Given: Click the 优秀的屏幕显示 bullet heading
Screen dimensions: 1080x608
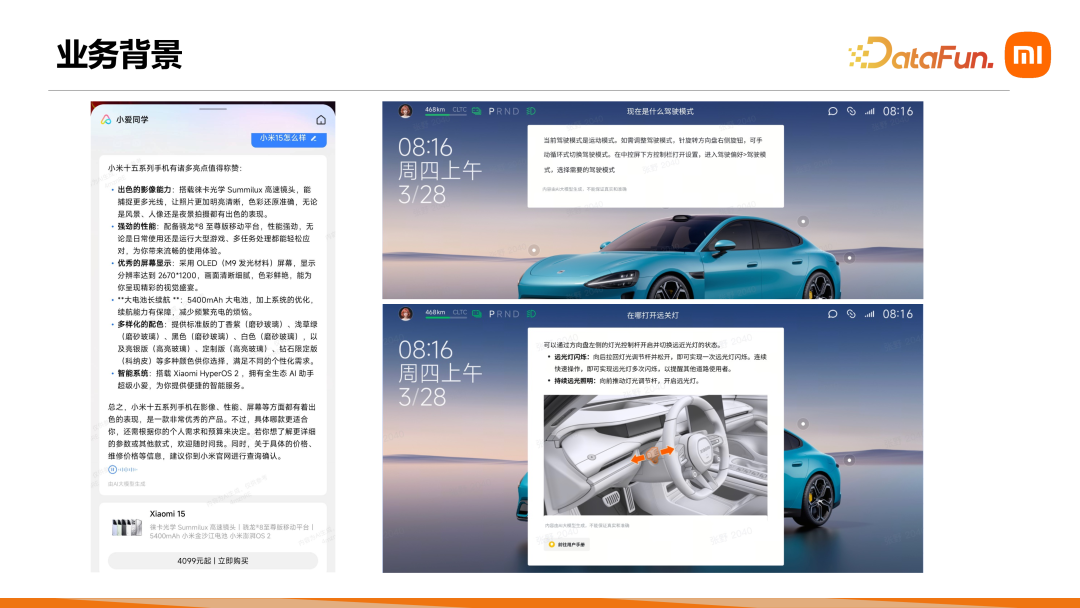Looking at the screenshot, I should point(145,263).
